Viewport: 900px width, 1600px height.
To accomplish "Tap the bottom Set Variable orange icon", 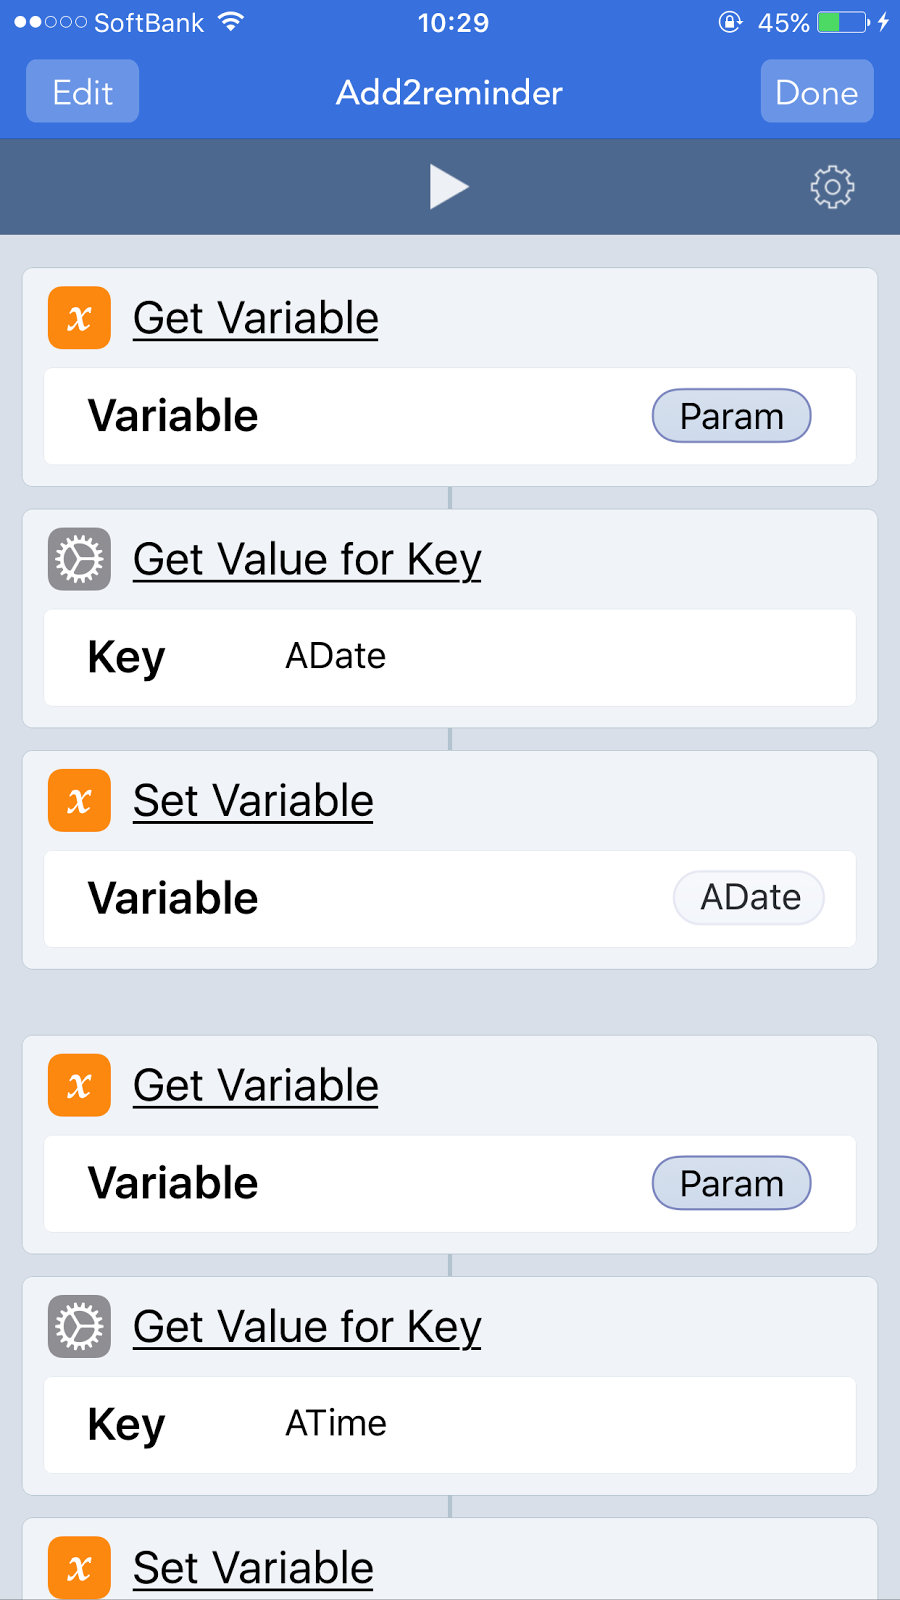I will click(79, 1567).
